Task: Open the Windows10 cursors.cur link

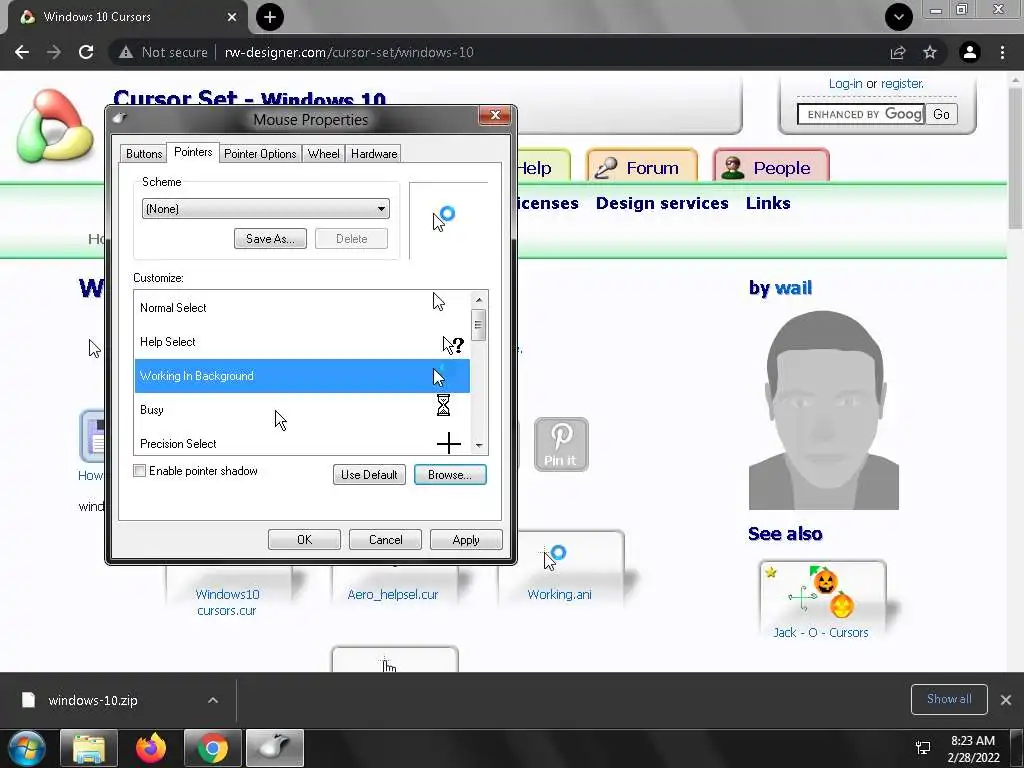Action: coord(227,602)
